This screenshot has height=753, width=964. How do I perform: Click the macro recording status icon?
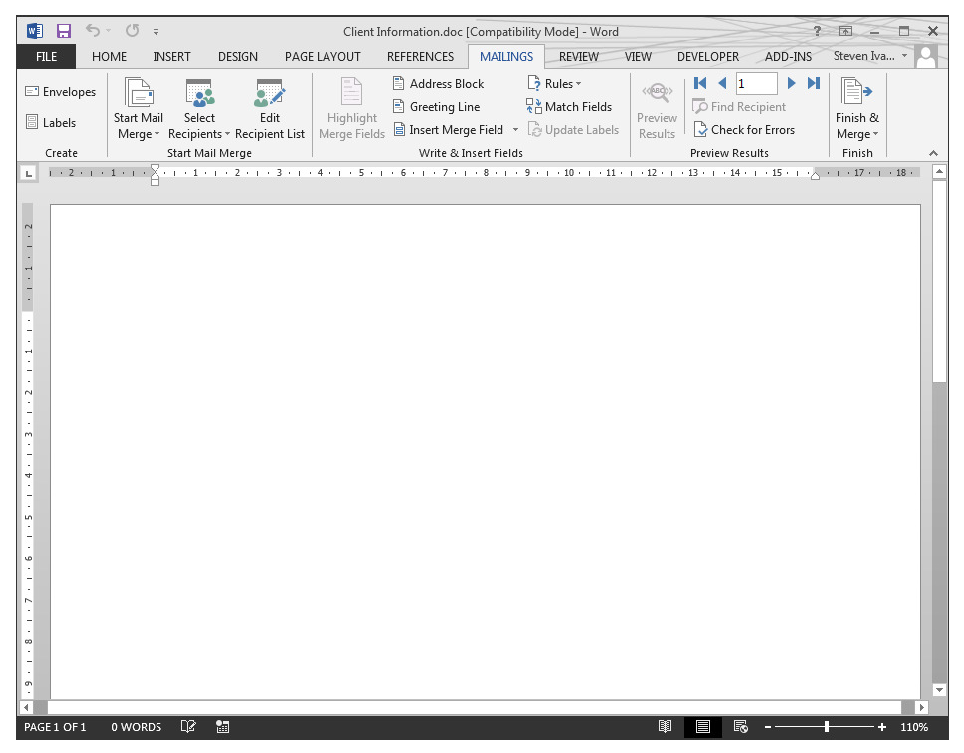tap(223, 727)
